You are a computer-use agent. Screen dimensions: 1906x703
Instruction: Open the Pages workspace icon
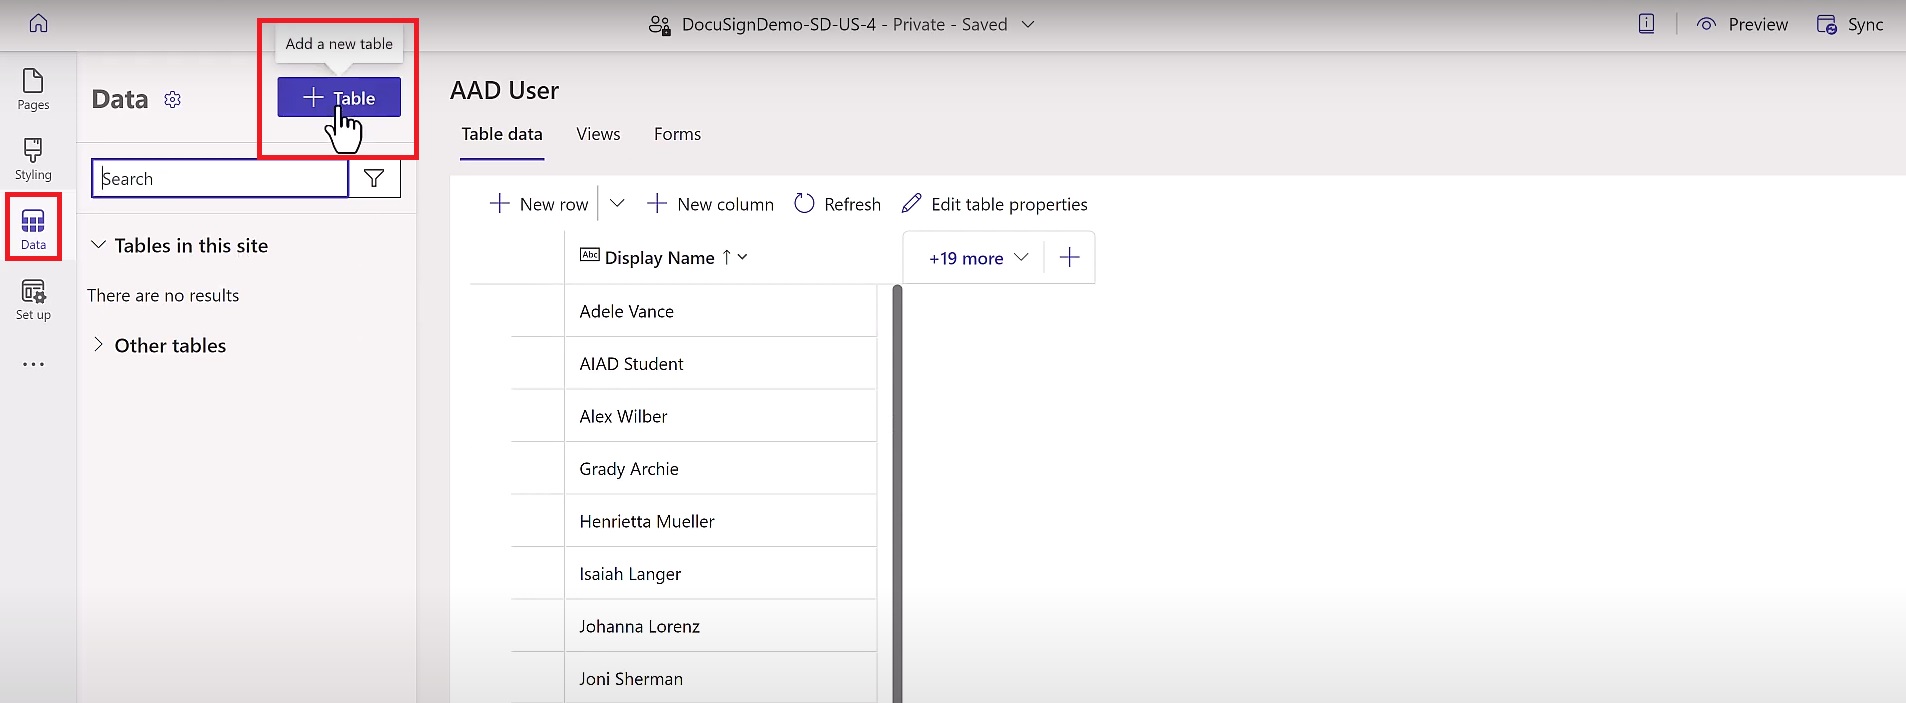(33, 89)
